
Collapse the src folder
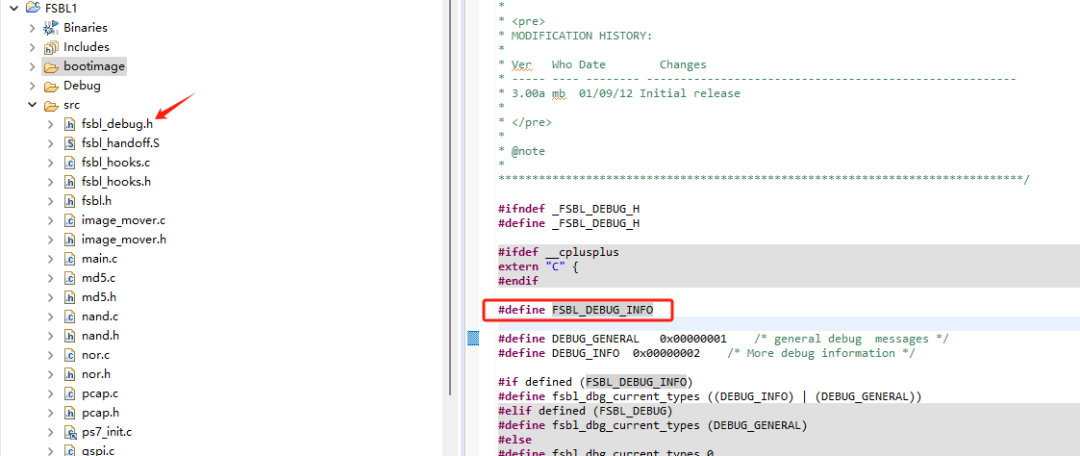pyautogui.click(x=32, y=105)
